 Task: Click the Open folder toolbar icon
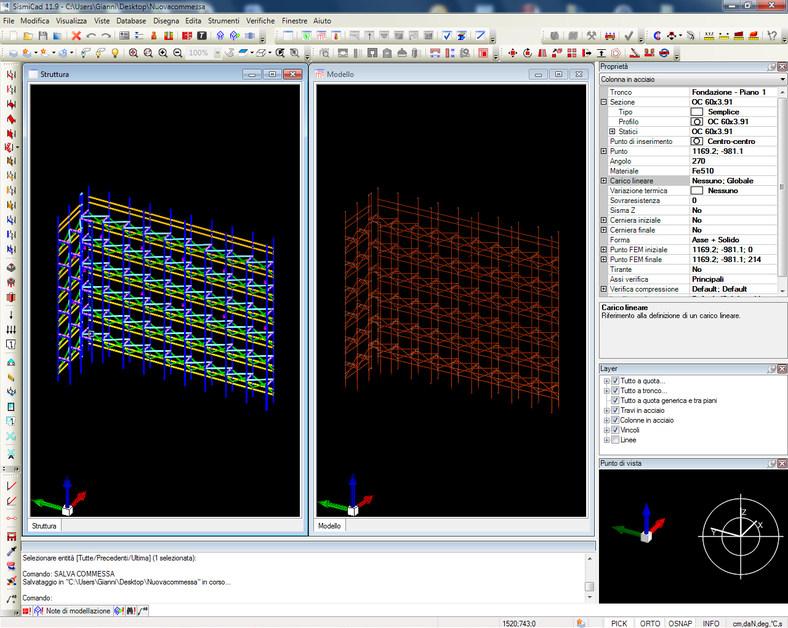[x=27, y=36]
